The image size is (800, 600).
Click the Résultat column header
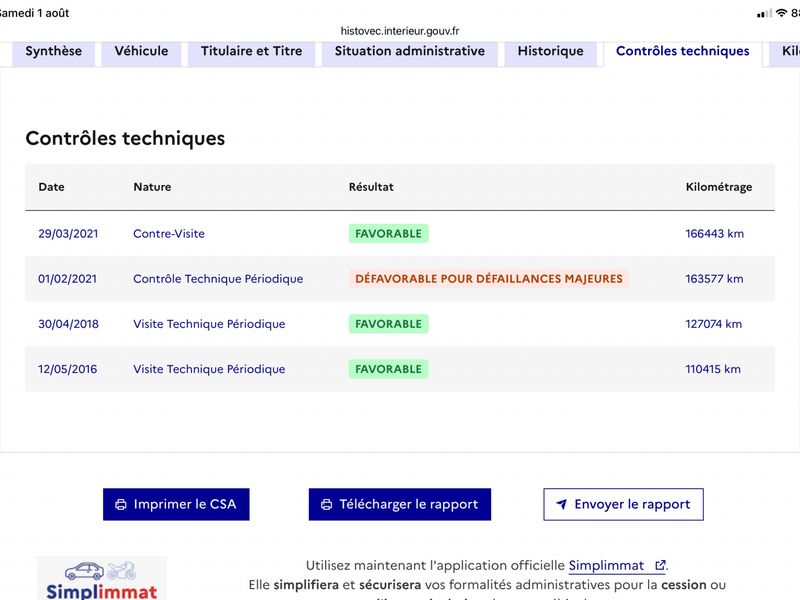click(371, 187)
